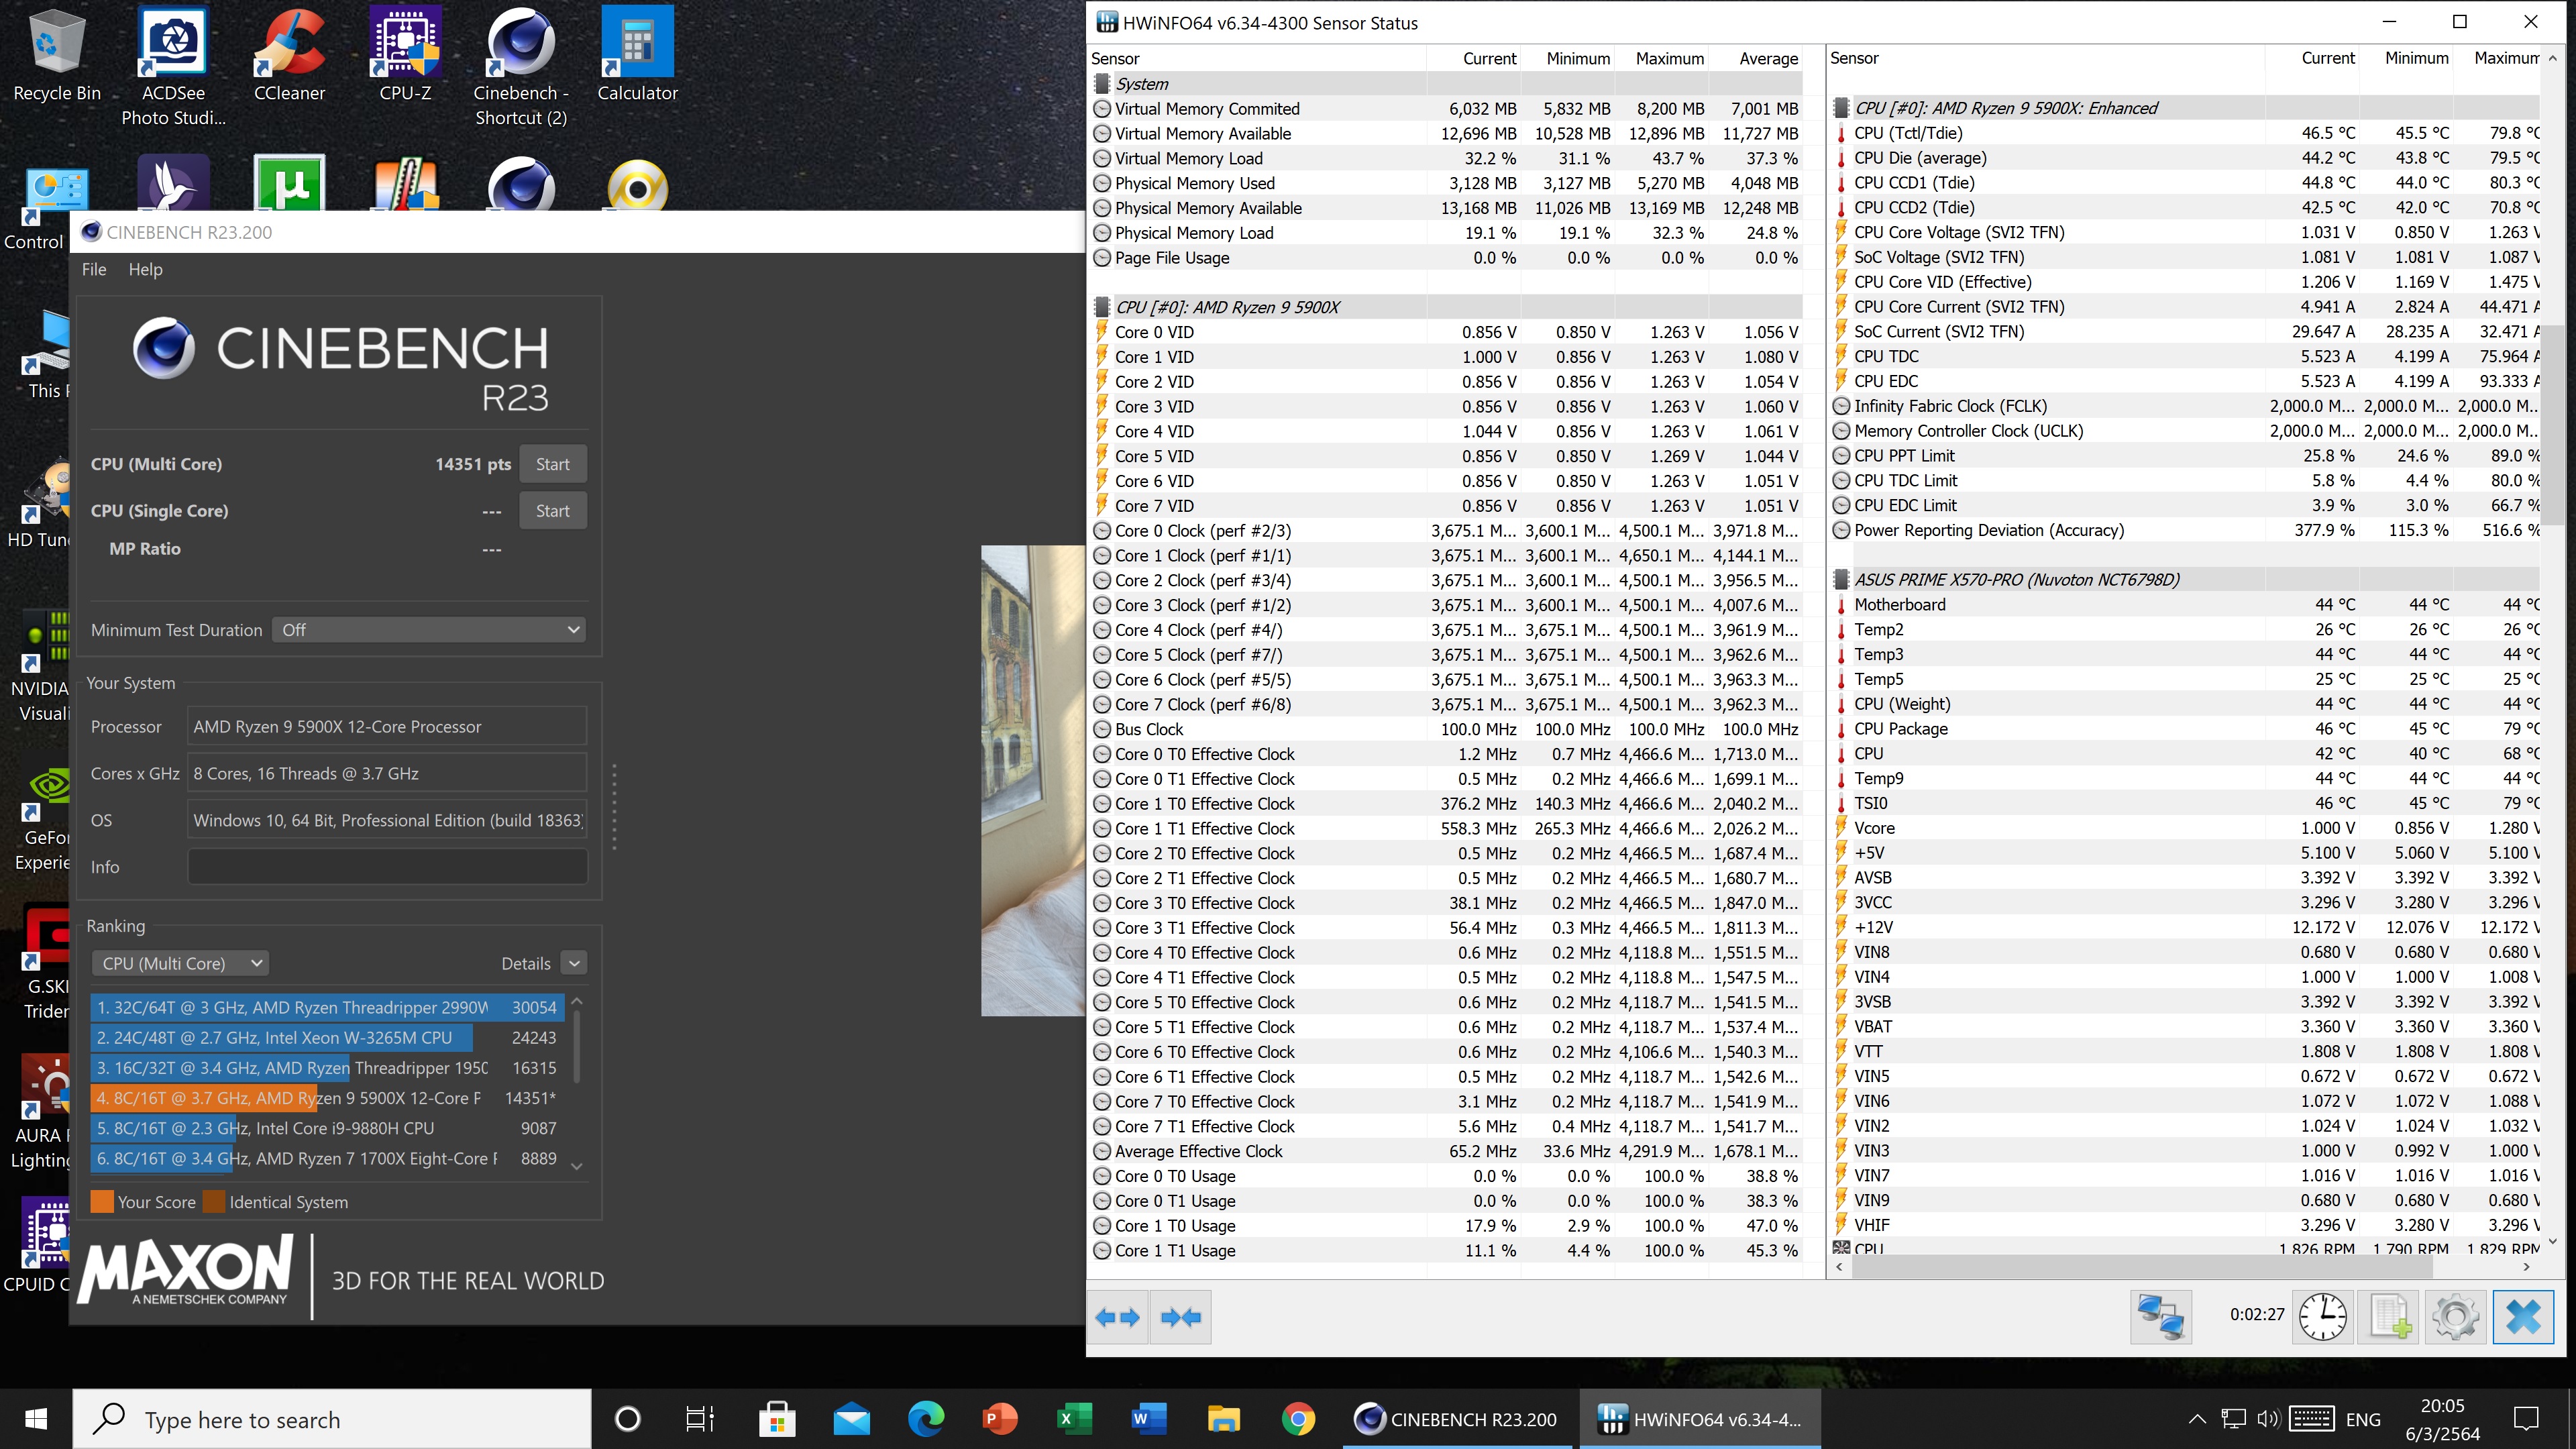The height and width of the screenshot is (1449, 2576).
Task: Launch CCleaner from the desktop
Action: pyautogui.click(x=289, y=55)
